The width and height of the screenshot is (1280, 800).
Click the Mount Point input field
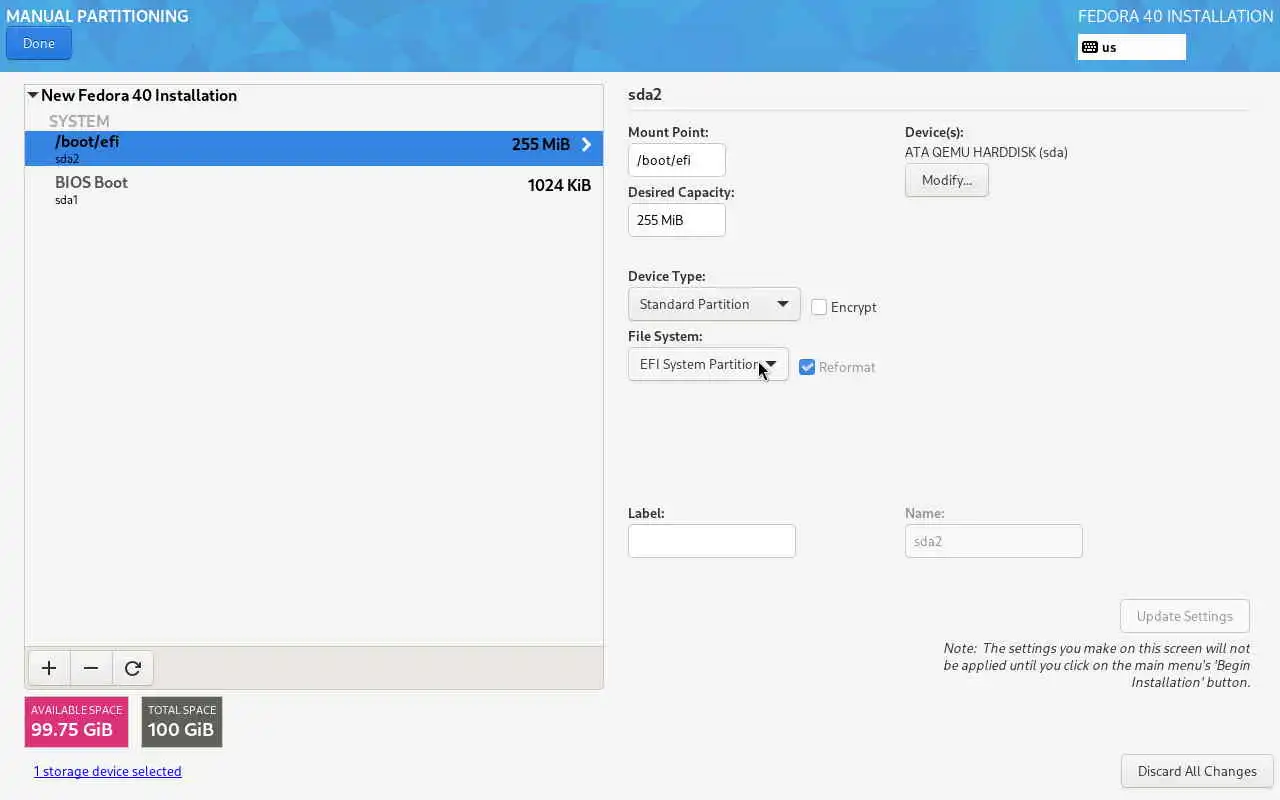pyautogui.click(x=677, y=160)
